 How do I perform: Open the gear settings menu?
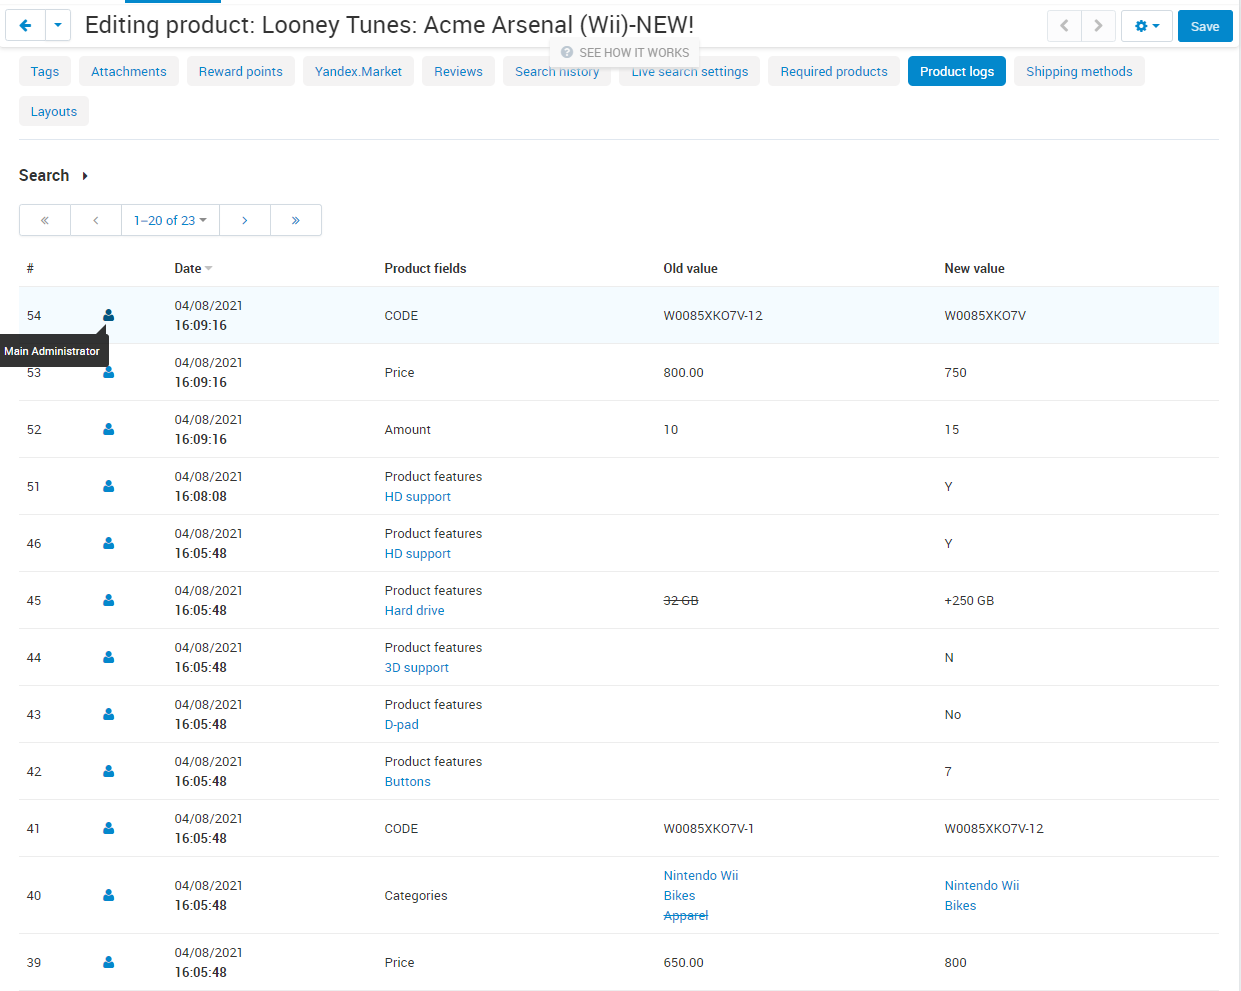(x=1147, y=26)
